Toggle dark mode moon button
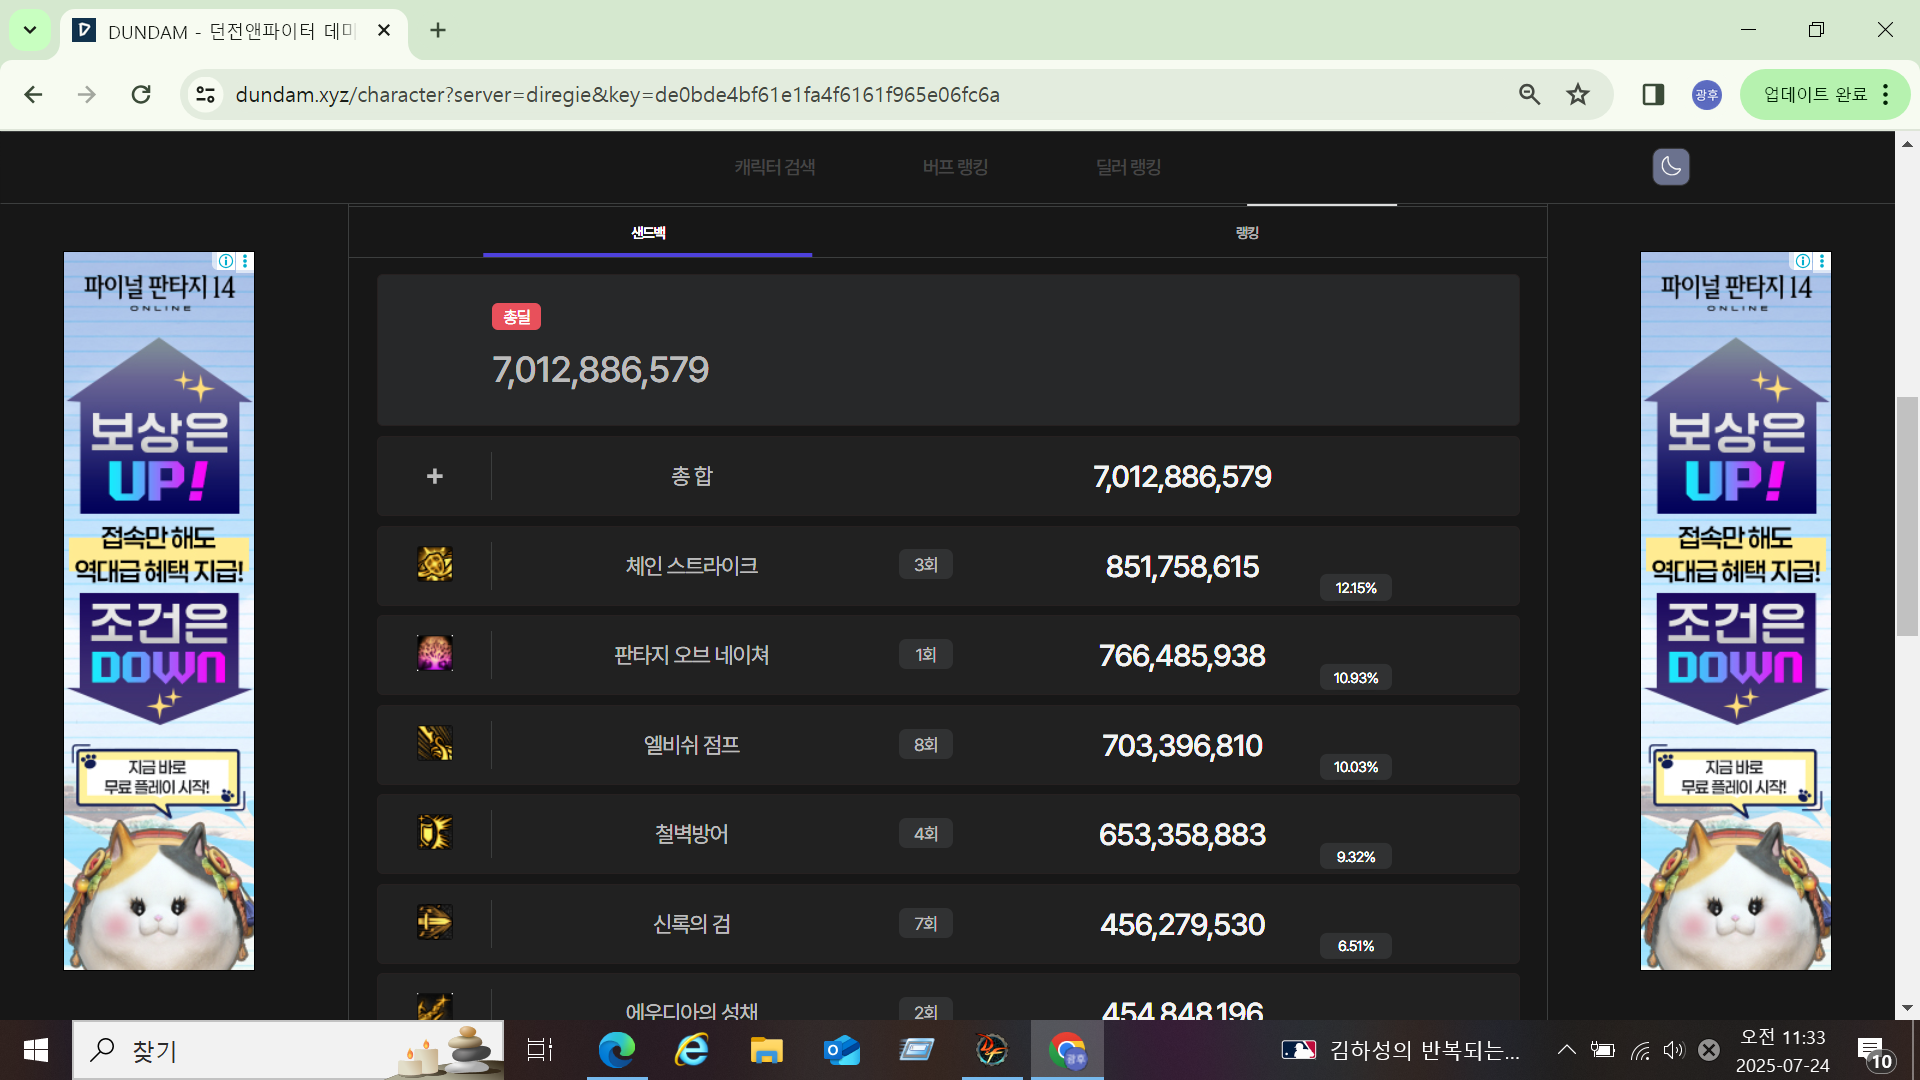1920x1080 pixels. [x=1670, y=167]
